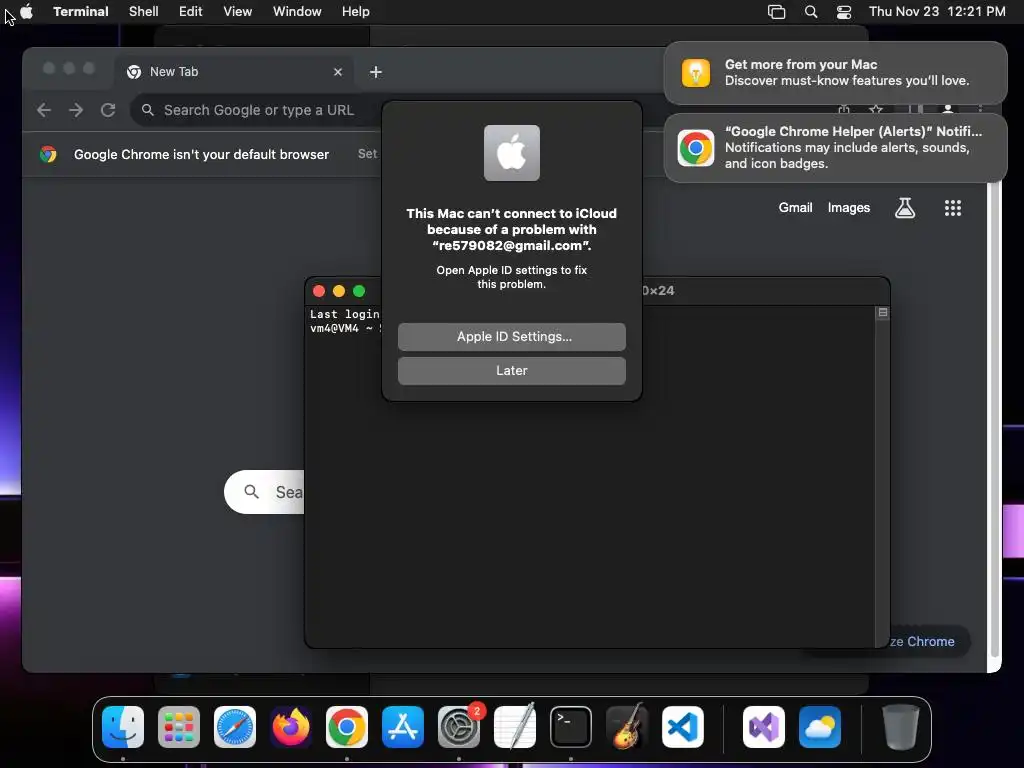1024x768 pixels.
Task: Open the Shell menu
Action: pyautogui.click(x=144, y=11)
